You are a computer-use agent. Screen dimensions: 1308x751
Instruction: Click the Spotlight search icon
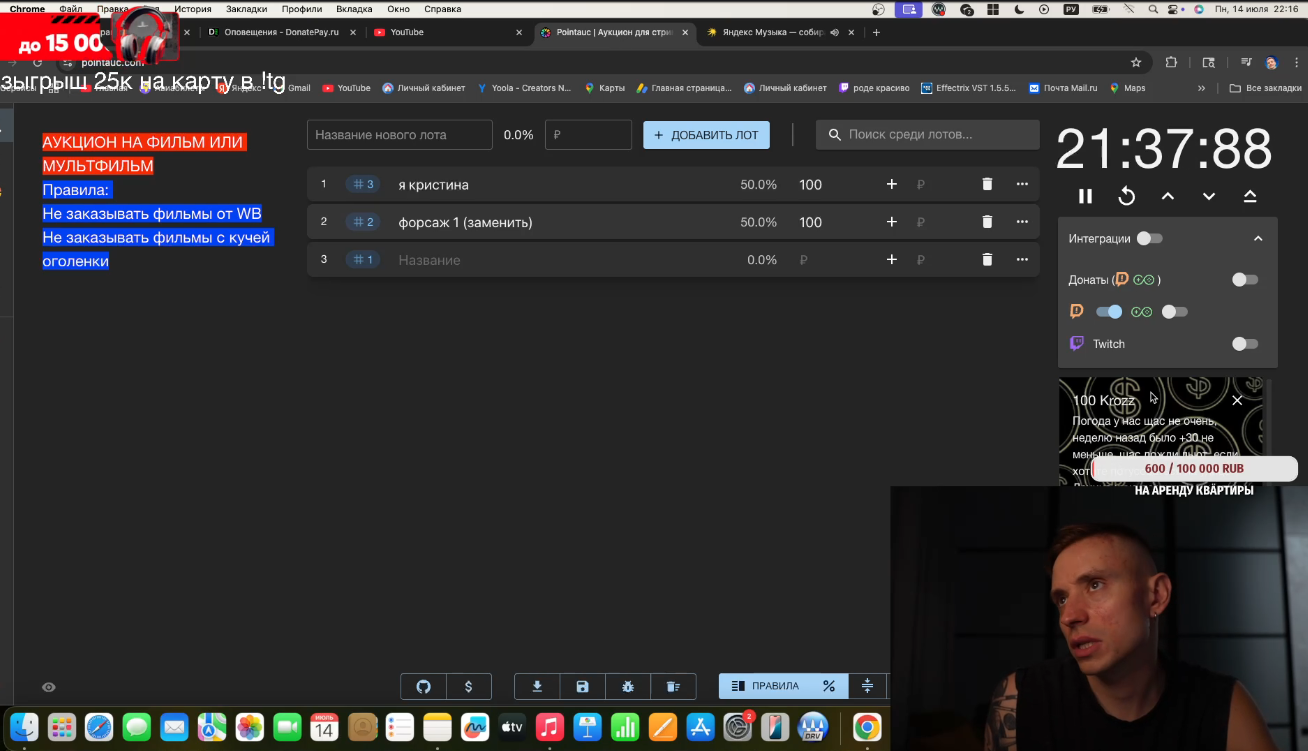[1153, 9]
